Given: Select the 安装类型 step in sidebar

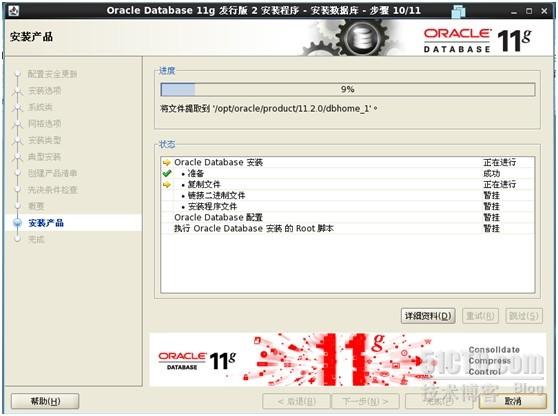Looking at the screenshot, I should click(x=44, y=140).
